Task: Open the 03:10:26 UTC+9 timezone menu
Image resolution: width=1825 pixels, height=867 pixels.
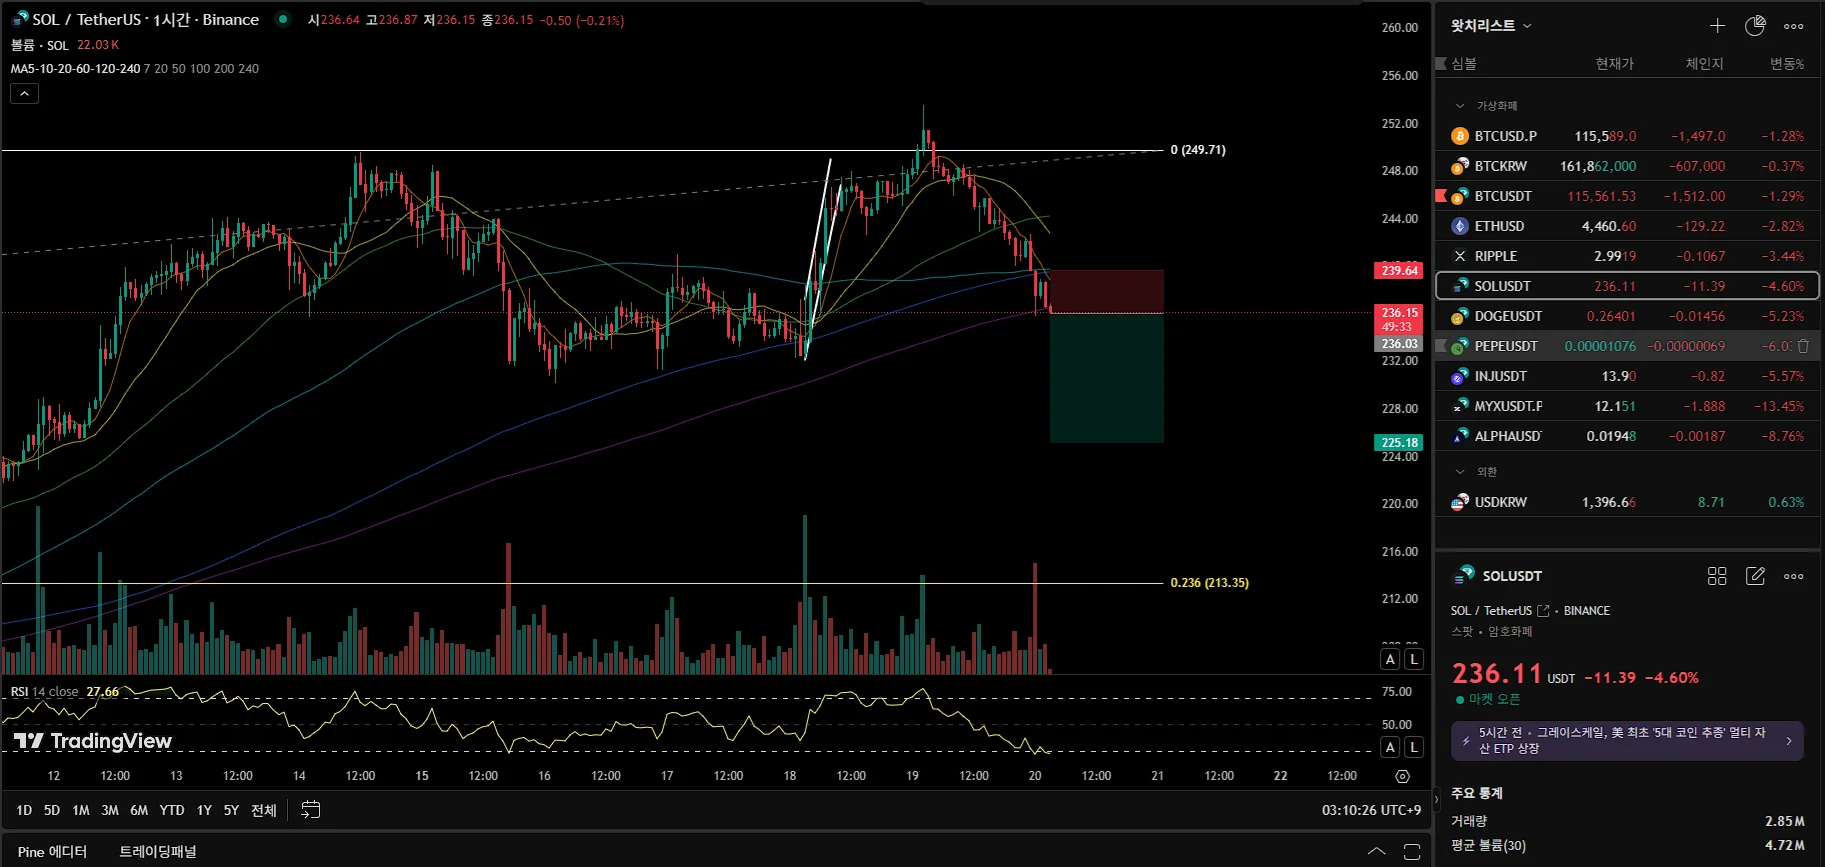Action: (x=1371, y=810)
